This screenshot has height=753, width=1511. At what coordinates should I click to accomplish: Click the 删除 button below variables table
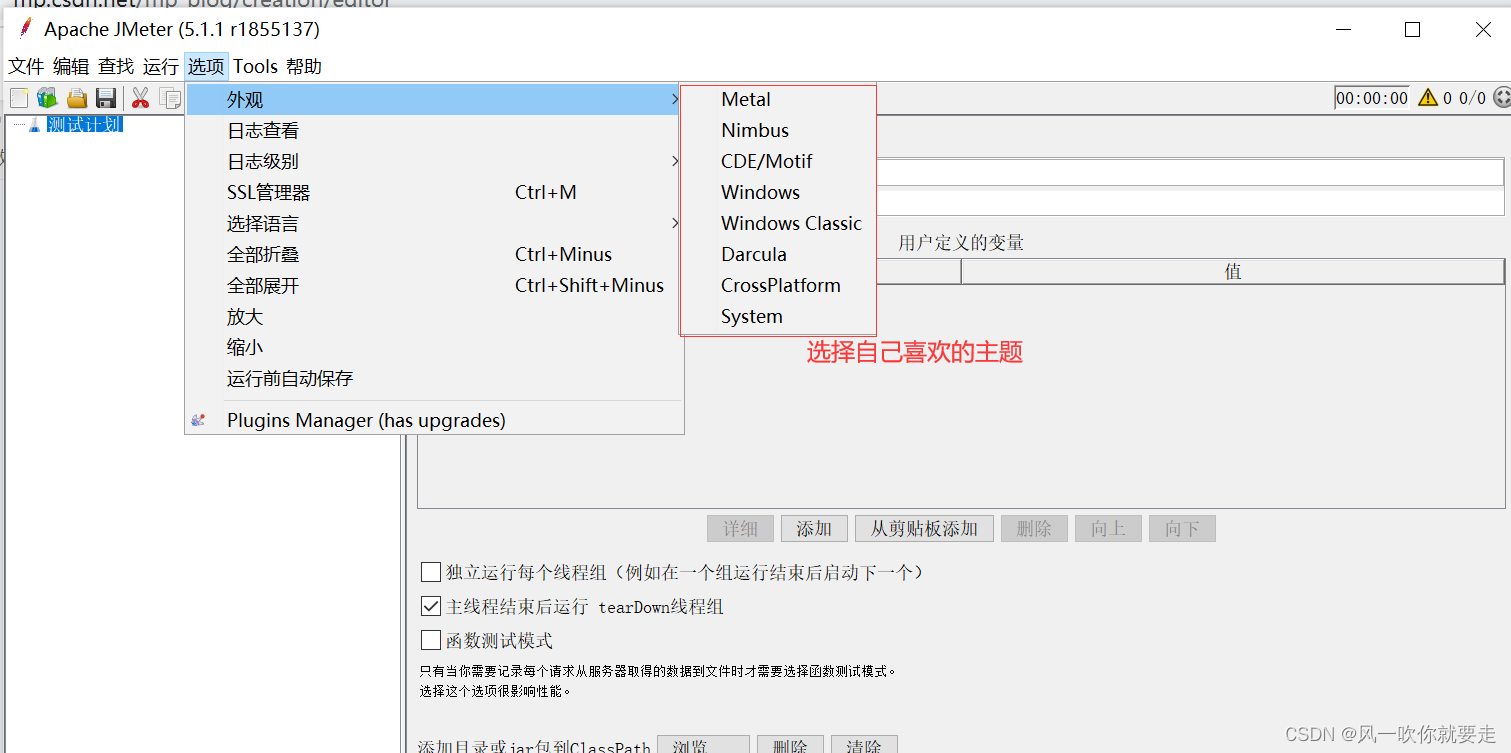(1034, 528)
